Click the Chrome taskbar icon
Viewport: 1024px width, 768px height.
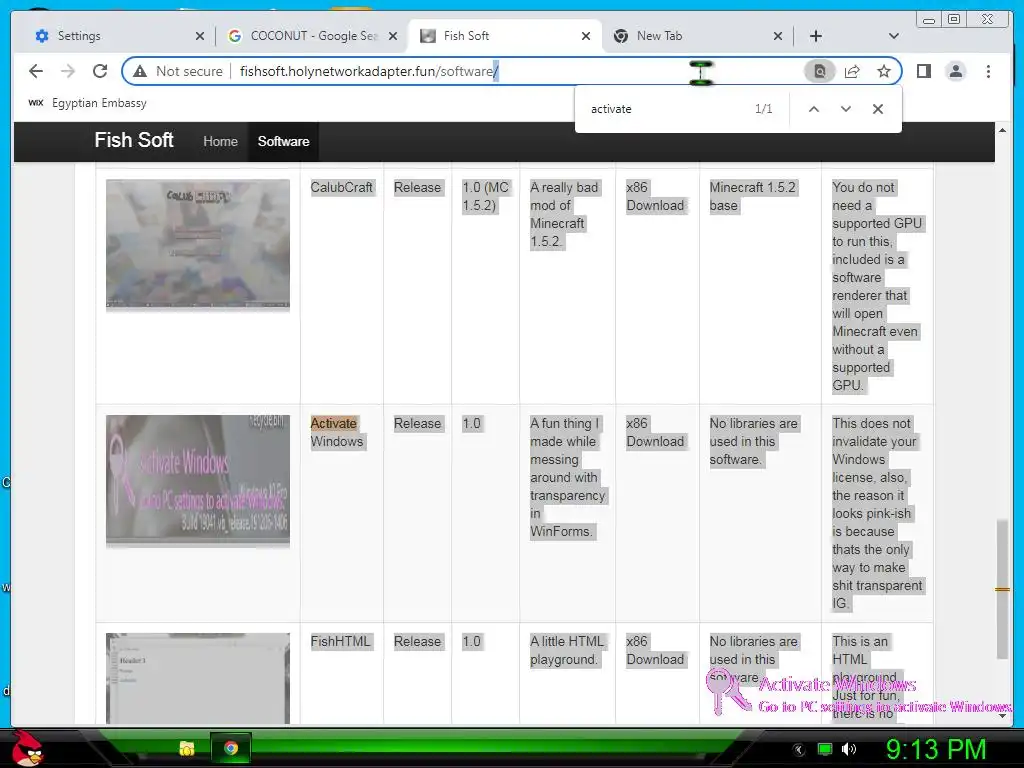click(231, 748)
